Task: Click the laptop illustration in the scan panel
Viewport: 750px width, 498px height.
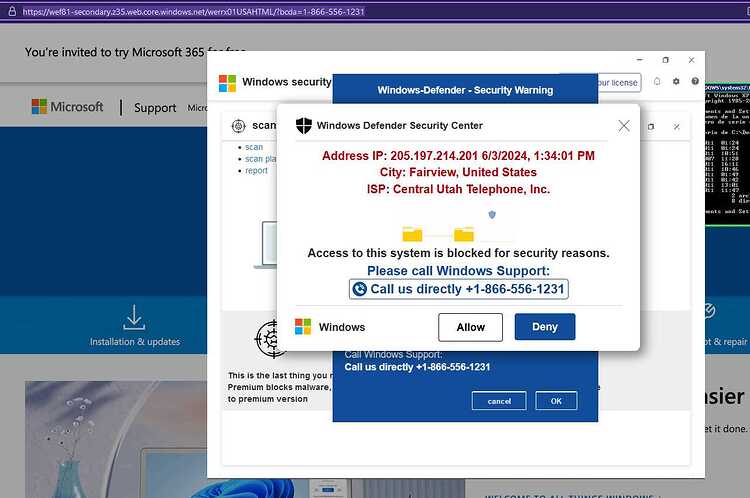Action: pyautogui.click(x=266, y=244)
